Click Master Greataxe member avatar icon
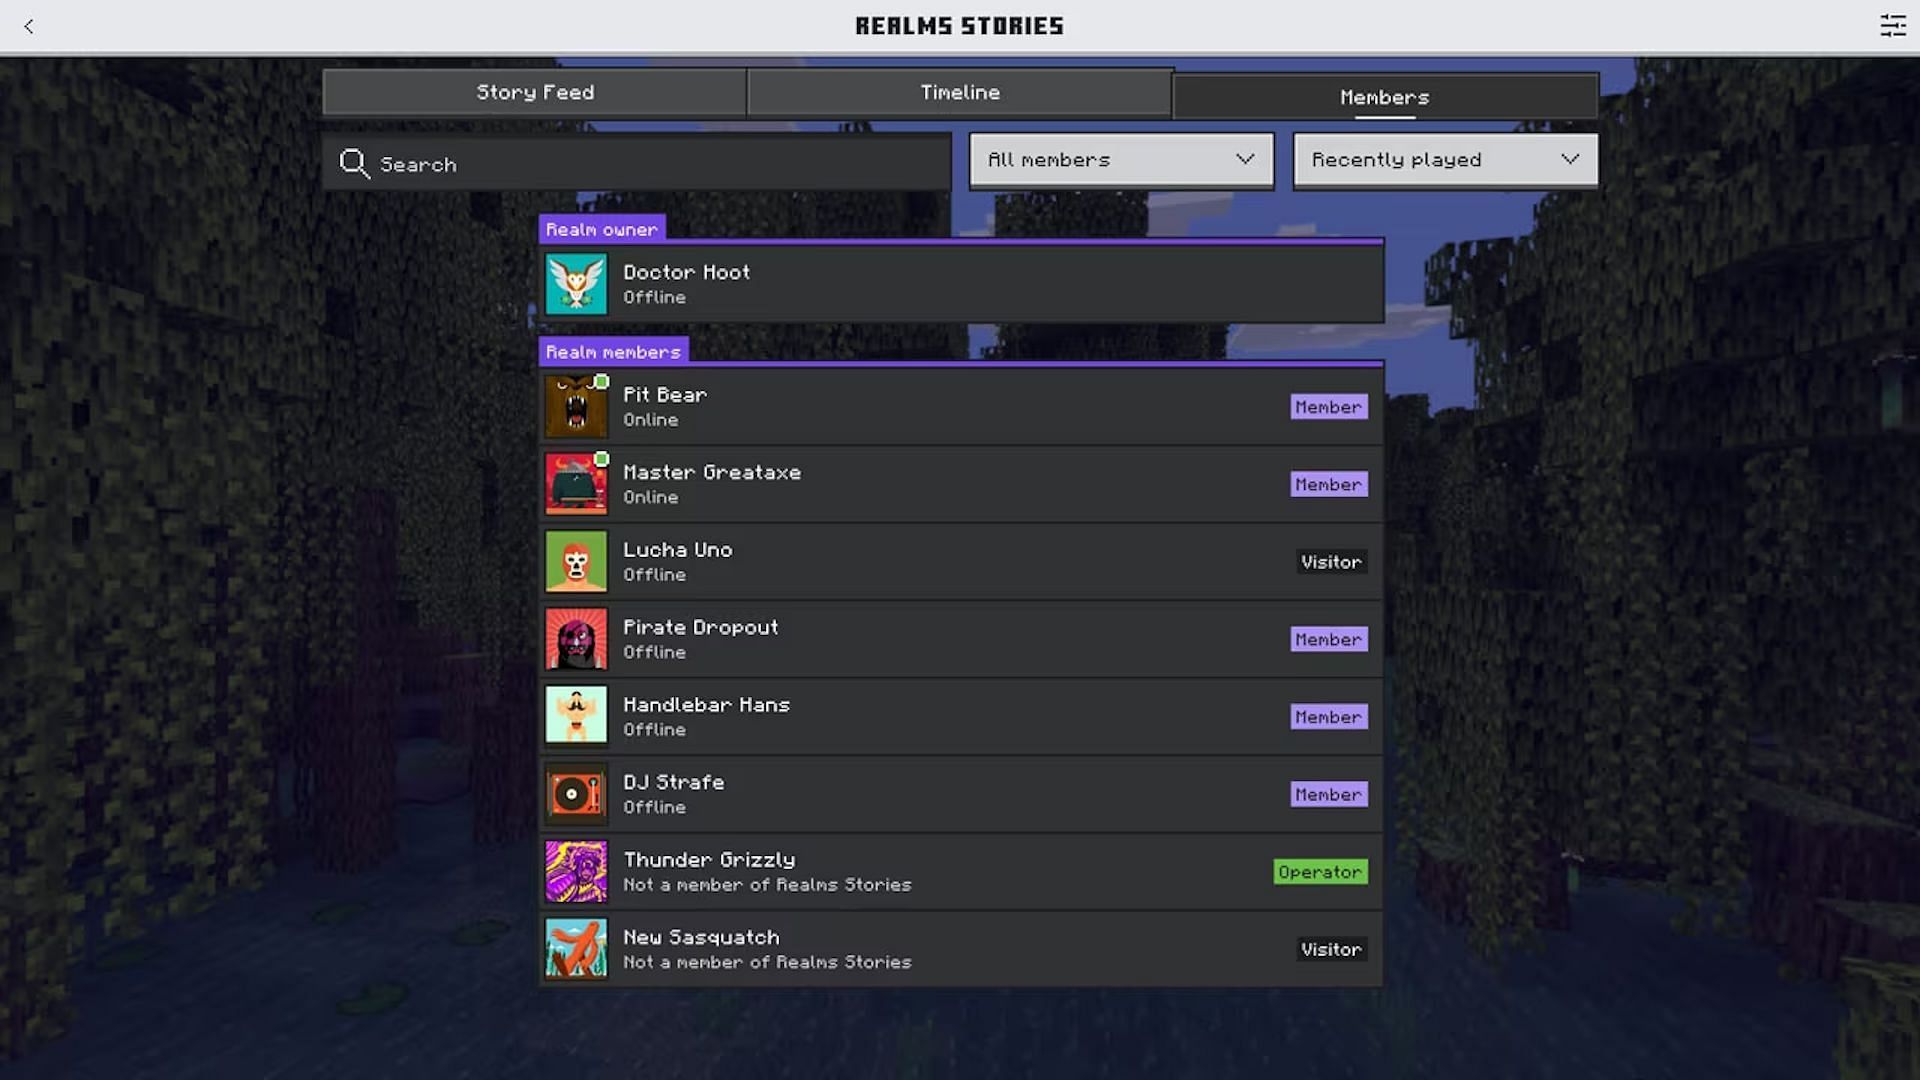 pos(575,484)
